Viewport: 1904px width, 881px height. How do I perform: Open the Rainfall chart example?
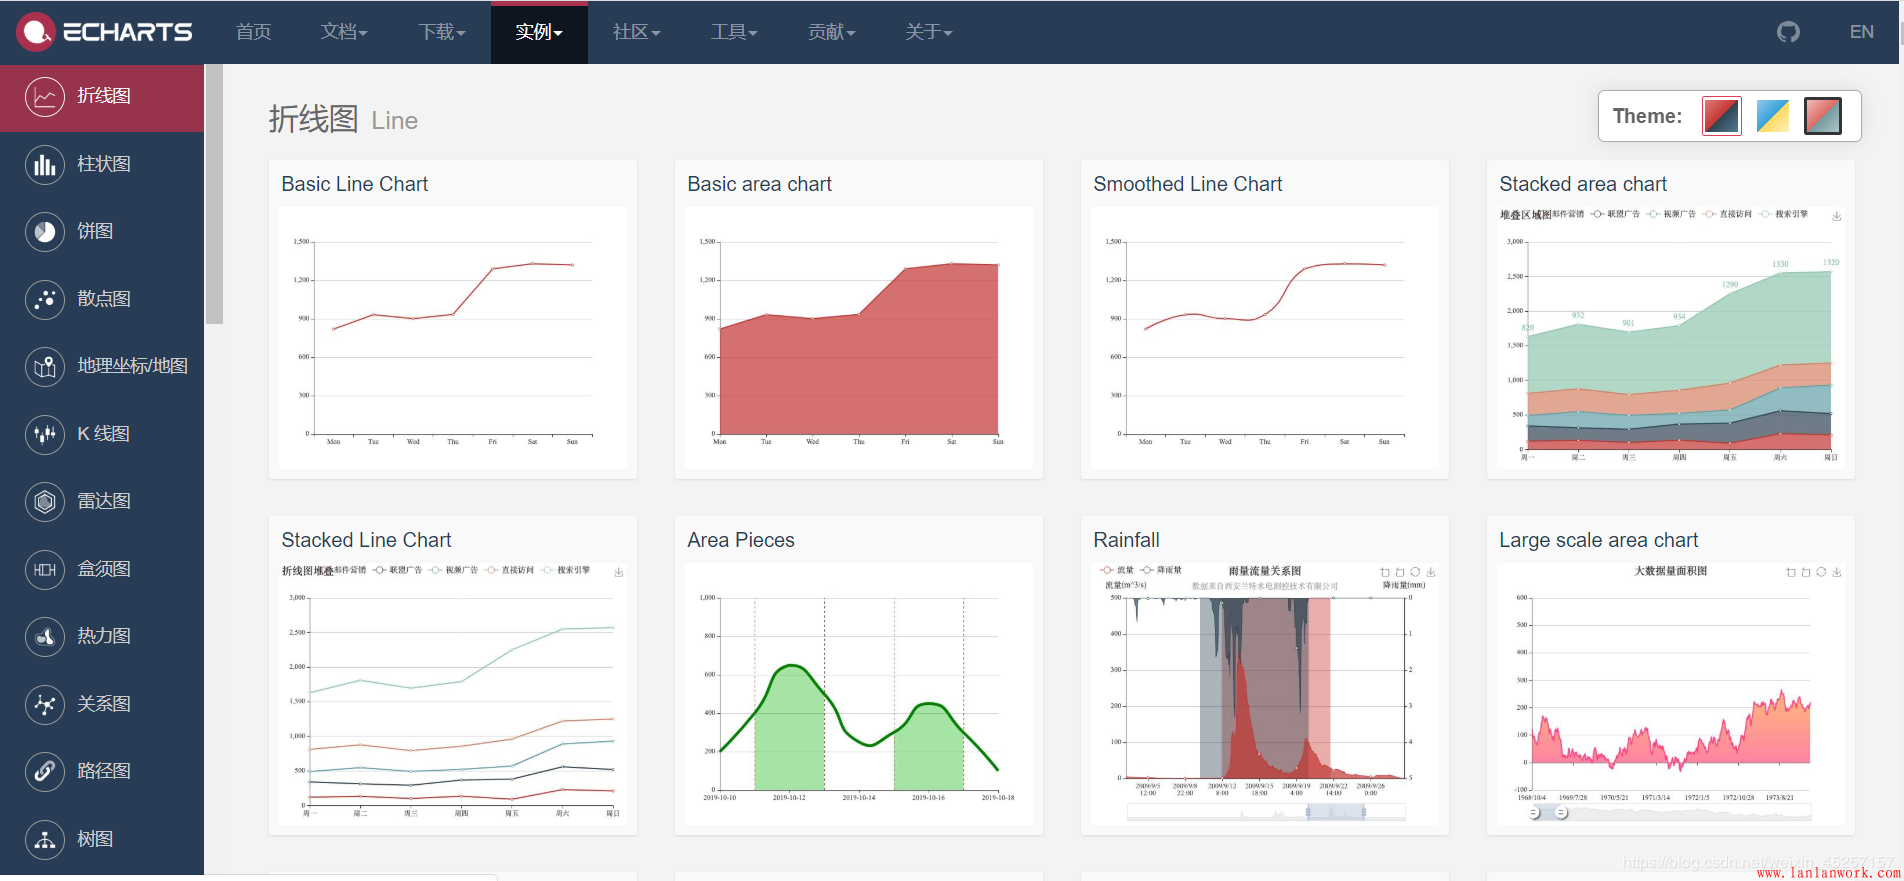pyautogui.click(x=1264, y=694)
